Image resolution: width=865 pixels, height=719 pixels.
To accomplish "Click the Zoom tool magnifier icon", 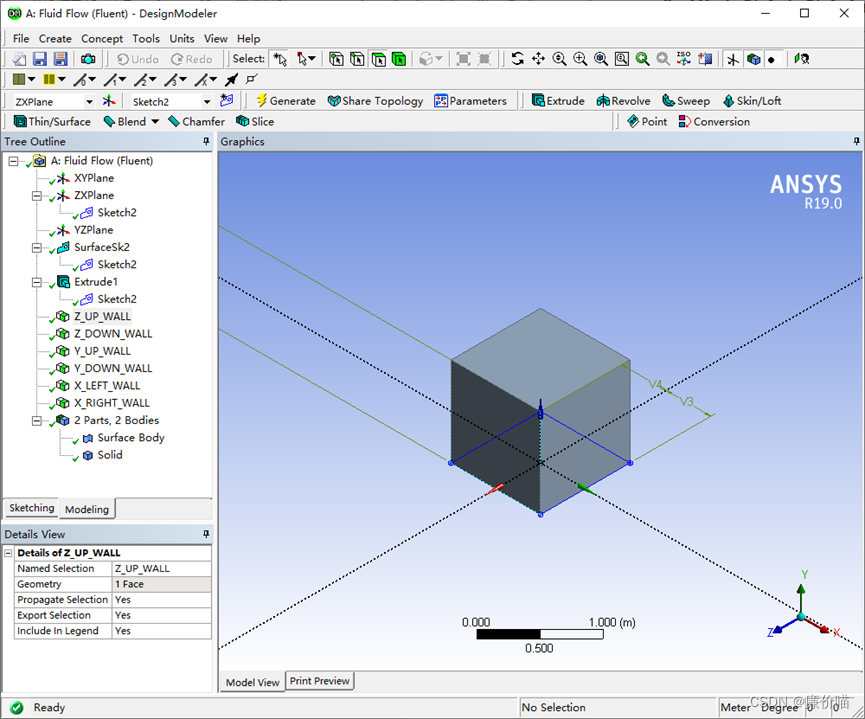I will (x=559, y=59).
